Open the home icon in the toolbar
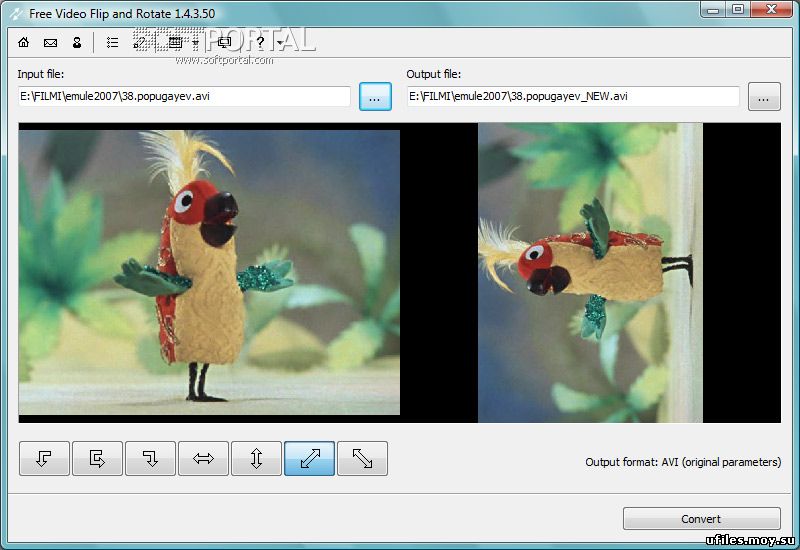This screenshot has height=550, width=800. pos(24,43)
